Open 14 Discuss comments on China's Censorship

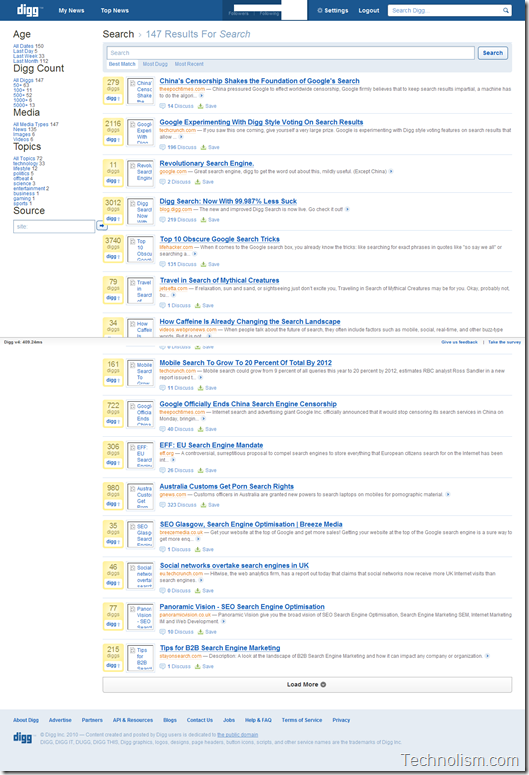[176, 106]
